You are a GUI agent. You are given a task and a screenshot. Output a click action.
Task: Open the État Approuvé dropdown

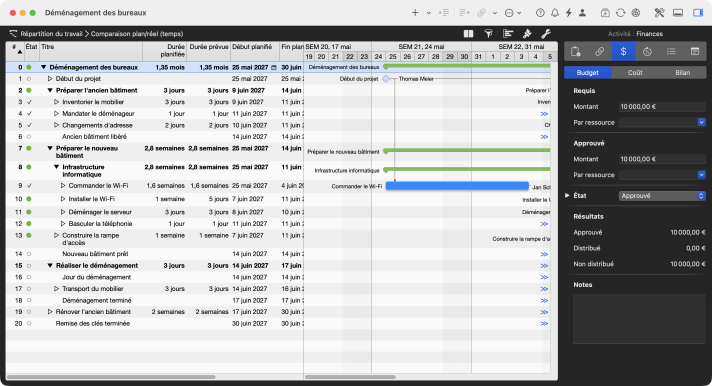coord(662,196)
